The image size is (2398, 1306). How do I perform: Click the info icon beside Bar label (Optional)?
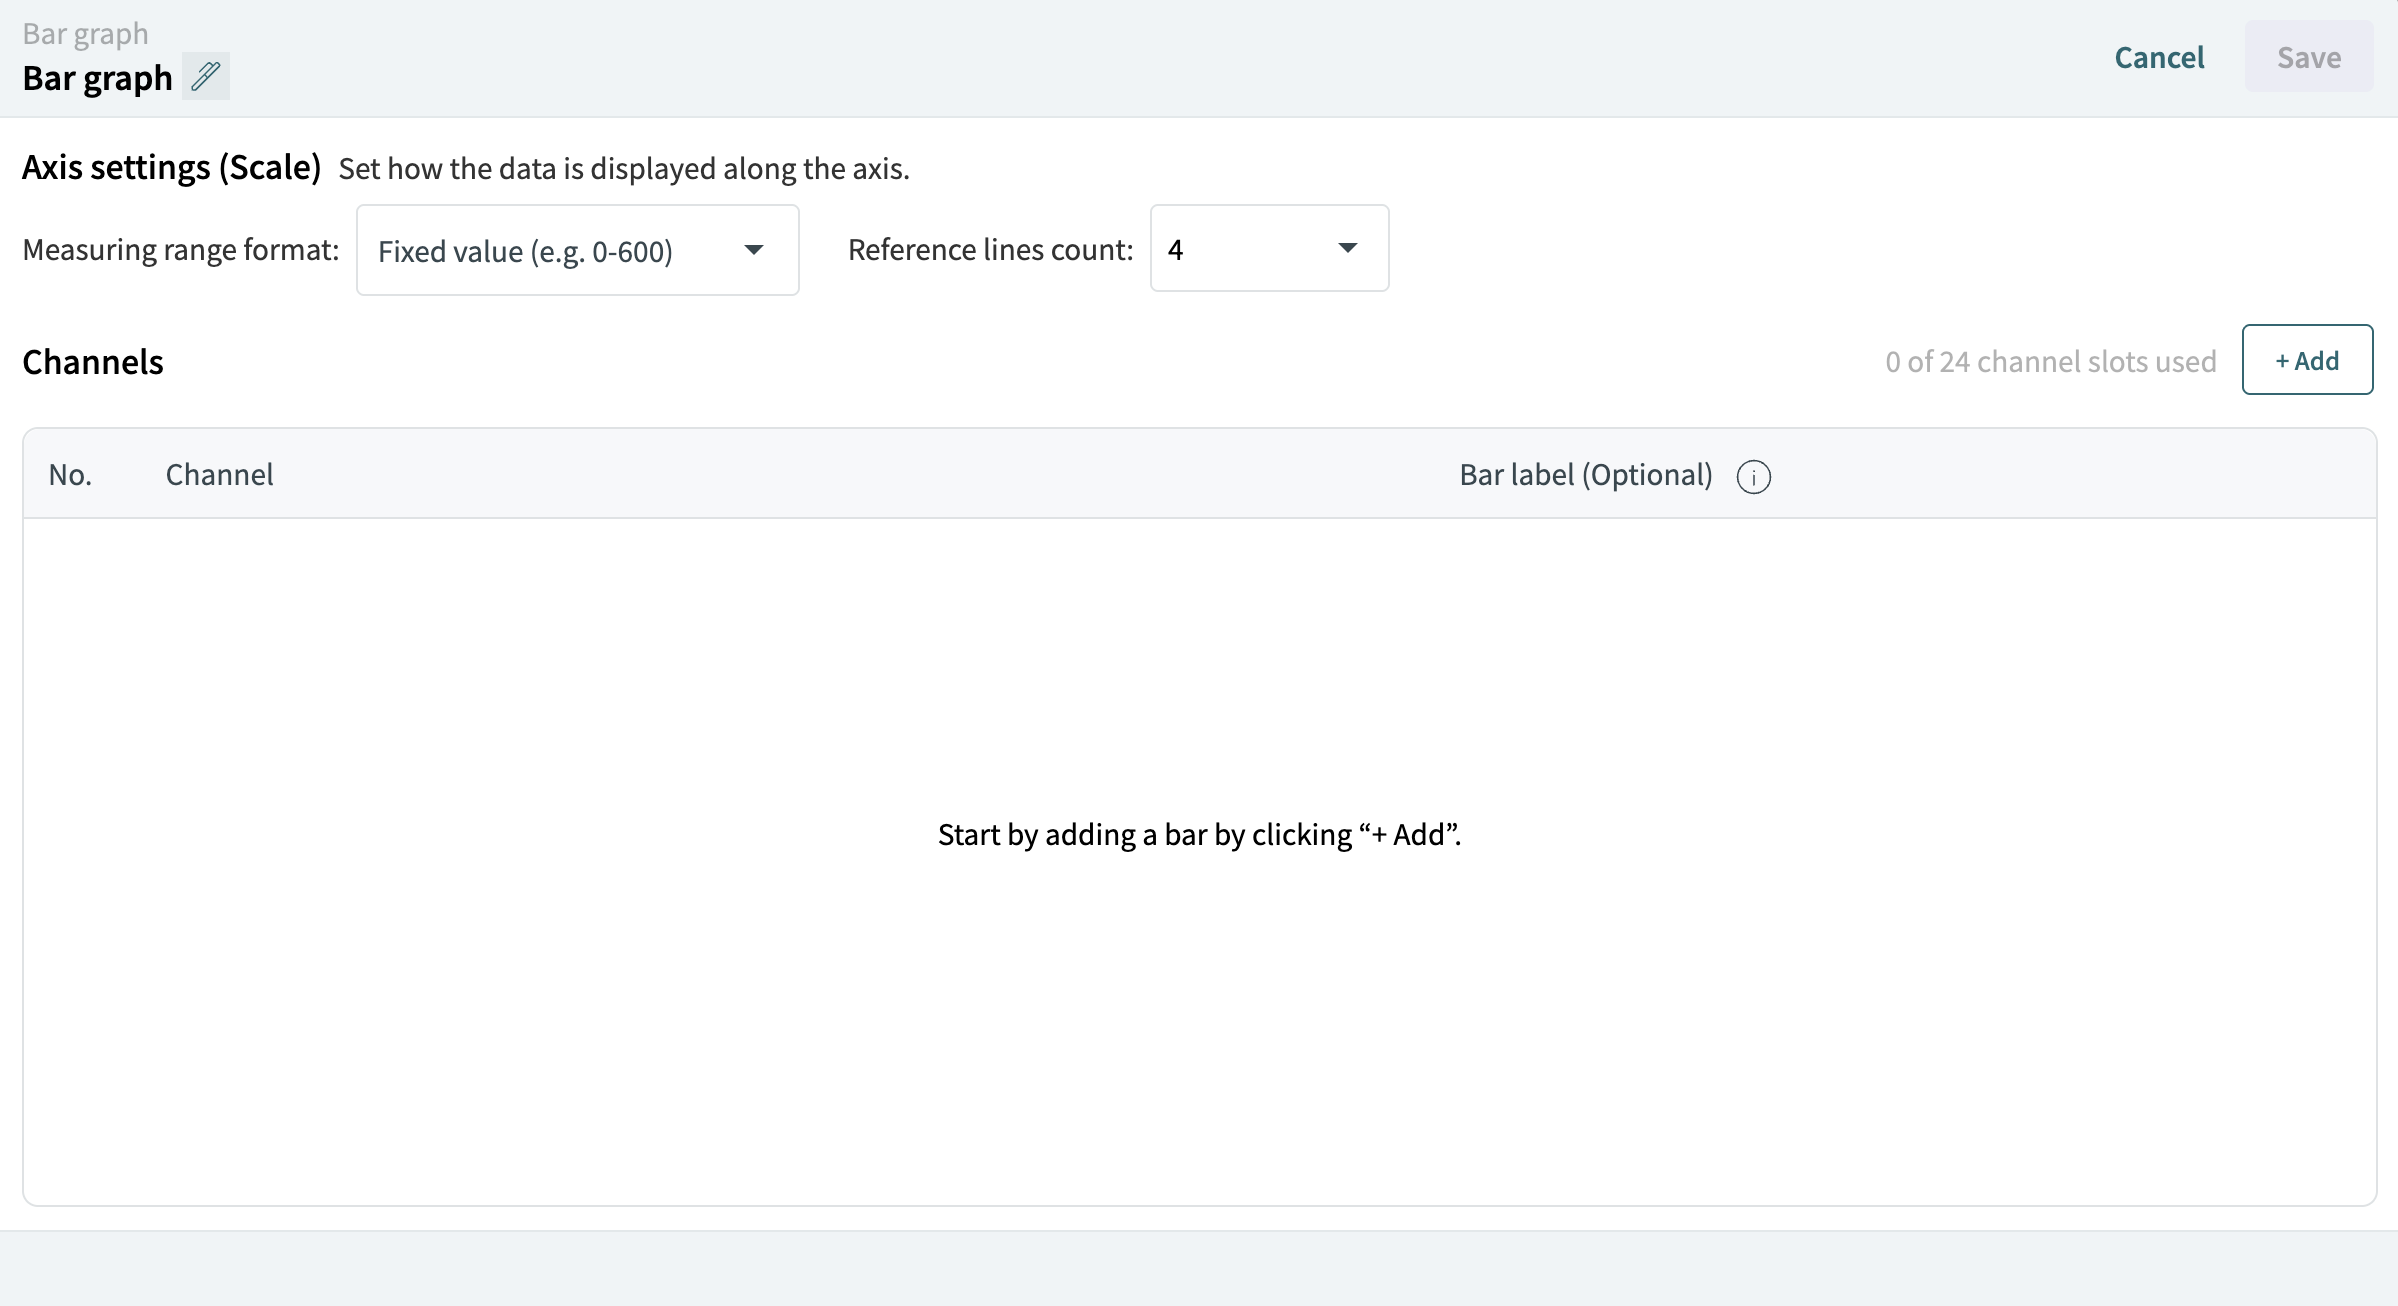coord(1753,477)
